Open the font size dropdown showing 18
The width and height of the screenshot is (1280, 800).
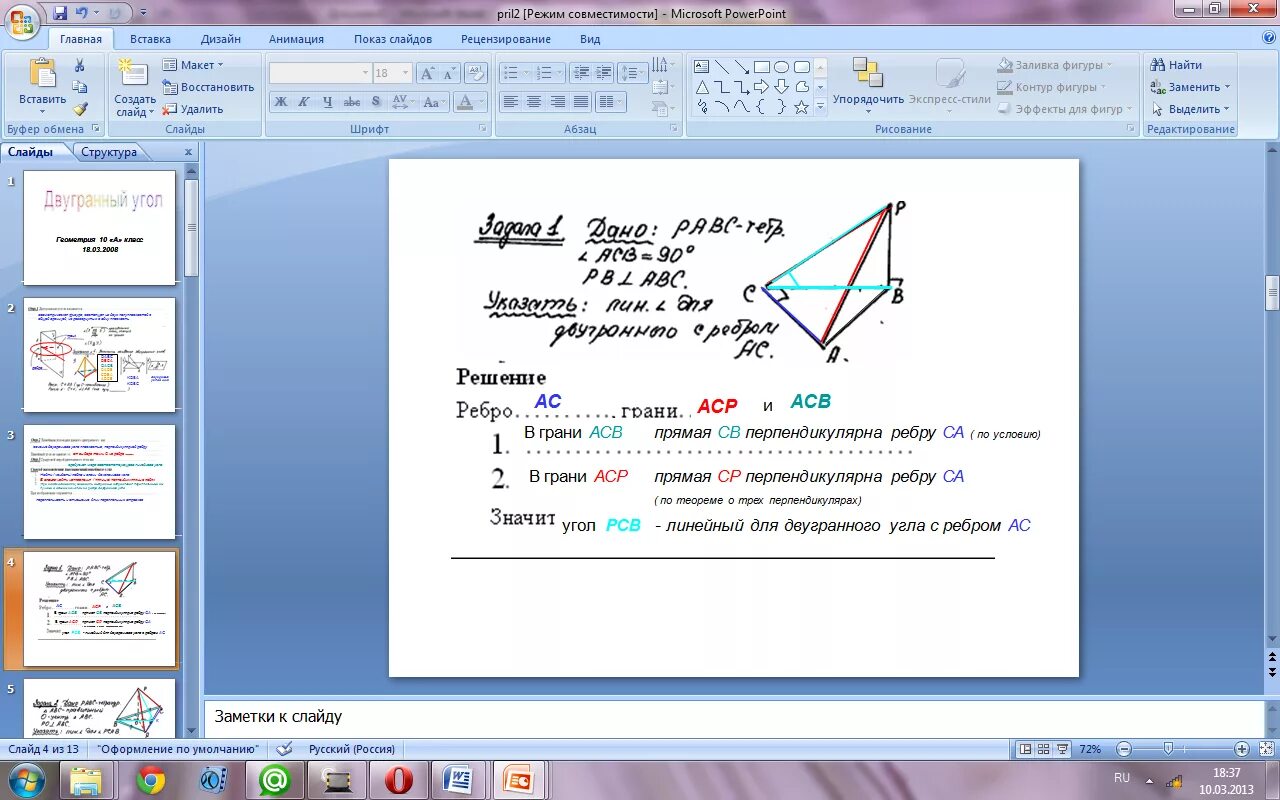tap(392, 73)
